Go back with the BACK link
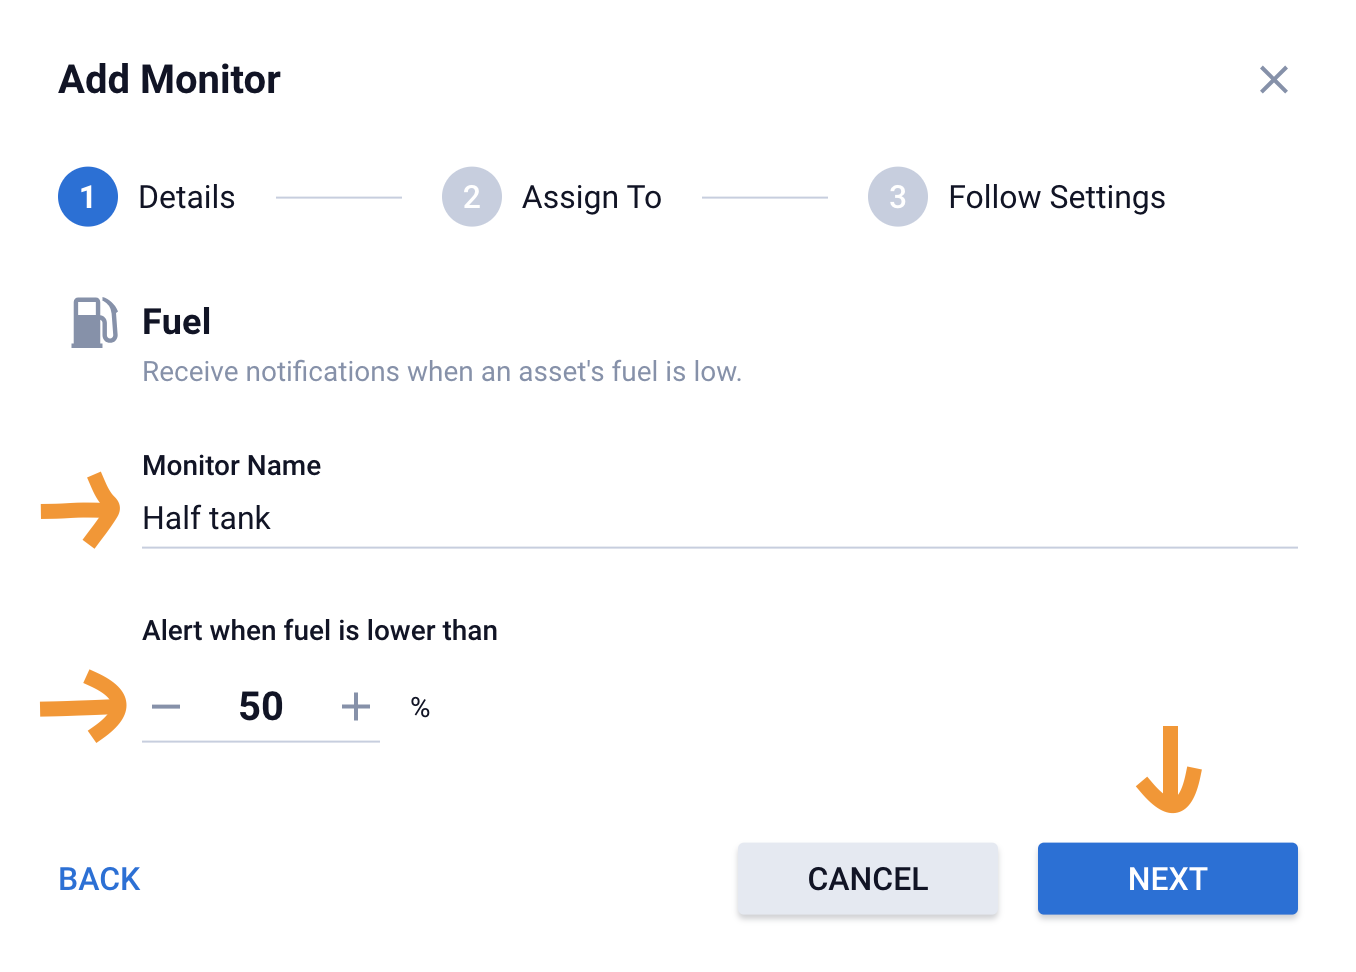This screenshot has width=1356, height=972. 99,879
